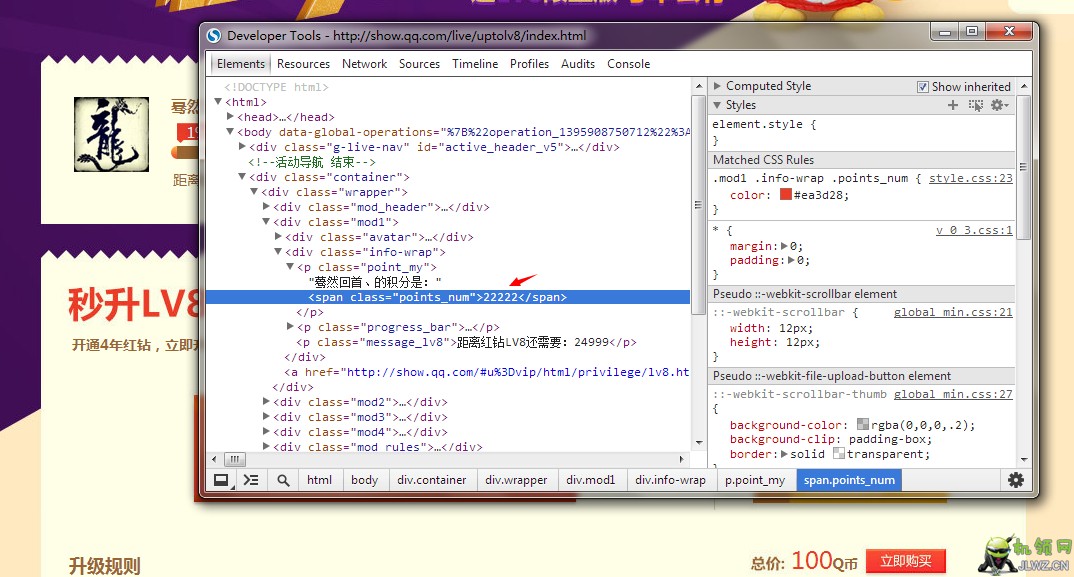Select the p.point_my breadcrumb
The image size is (1074, 577).
[x=755, y=480]
